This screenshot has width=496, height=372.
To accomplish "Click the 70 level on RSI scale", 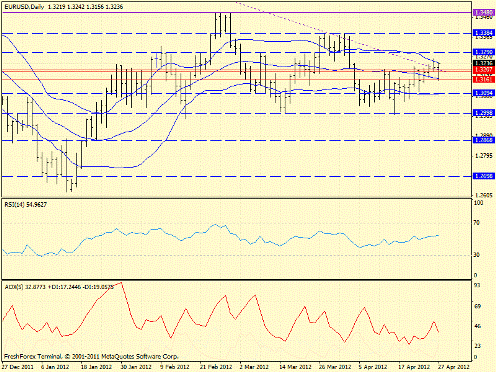I will tap(477, 223).
